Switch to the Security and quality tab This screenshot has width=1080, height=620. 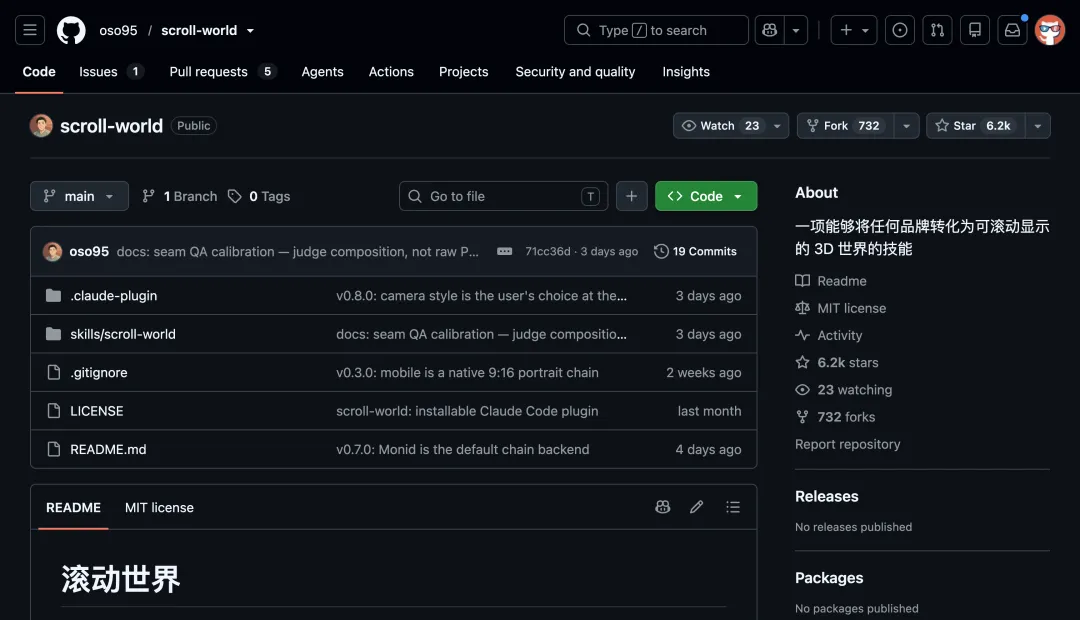pos(575,72)
